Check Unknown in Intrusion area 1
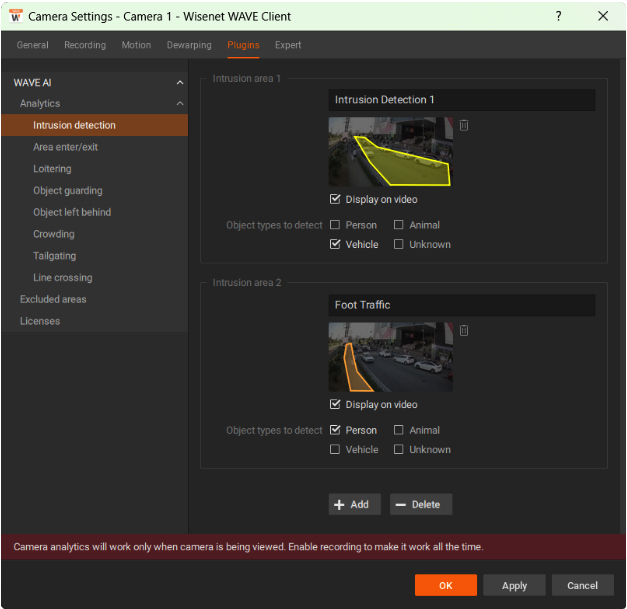Screen dimensions: 627x609 tap(398, 244)
